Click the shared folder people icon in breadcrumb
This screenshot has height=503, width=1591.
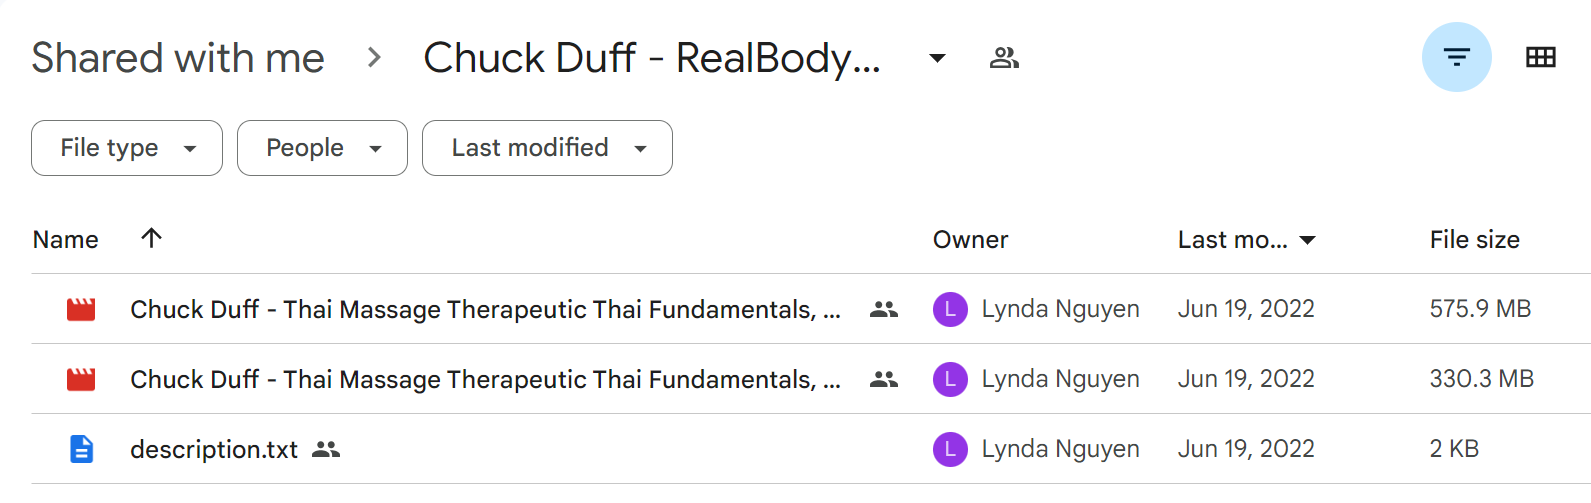click(x=1004, y=58)
